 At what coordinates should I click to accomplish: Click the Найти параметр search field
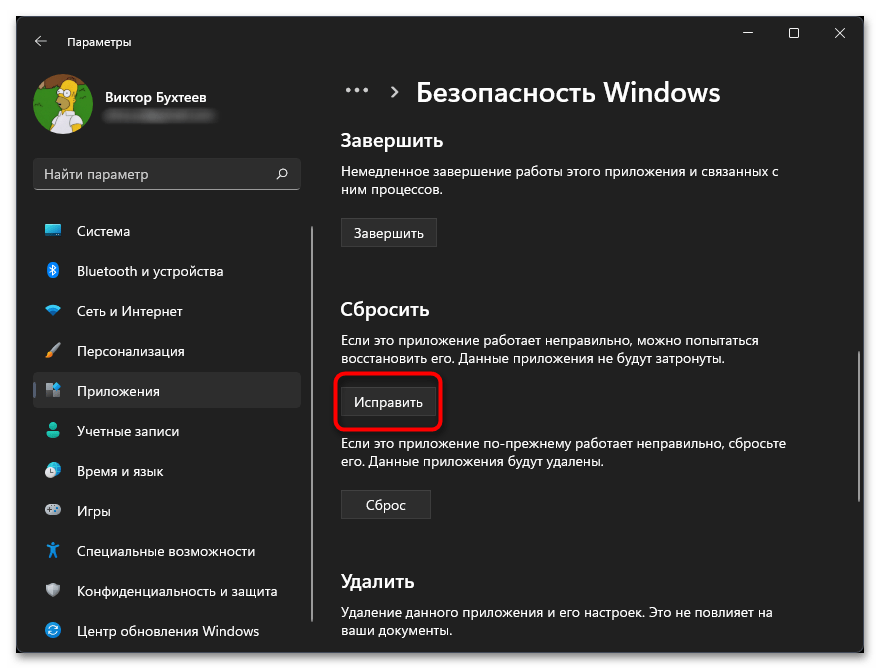(155, 174)
